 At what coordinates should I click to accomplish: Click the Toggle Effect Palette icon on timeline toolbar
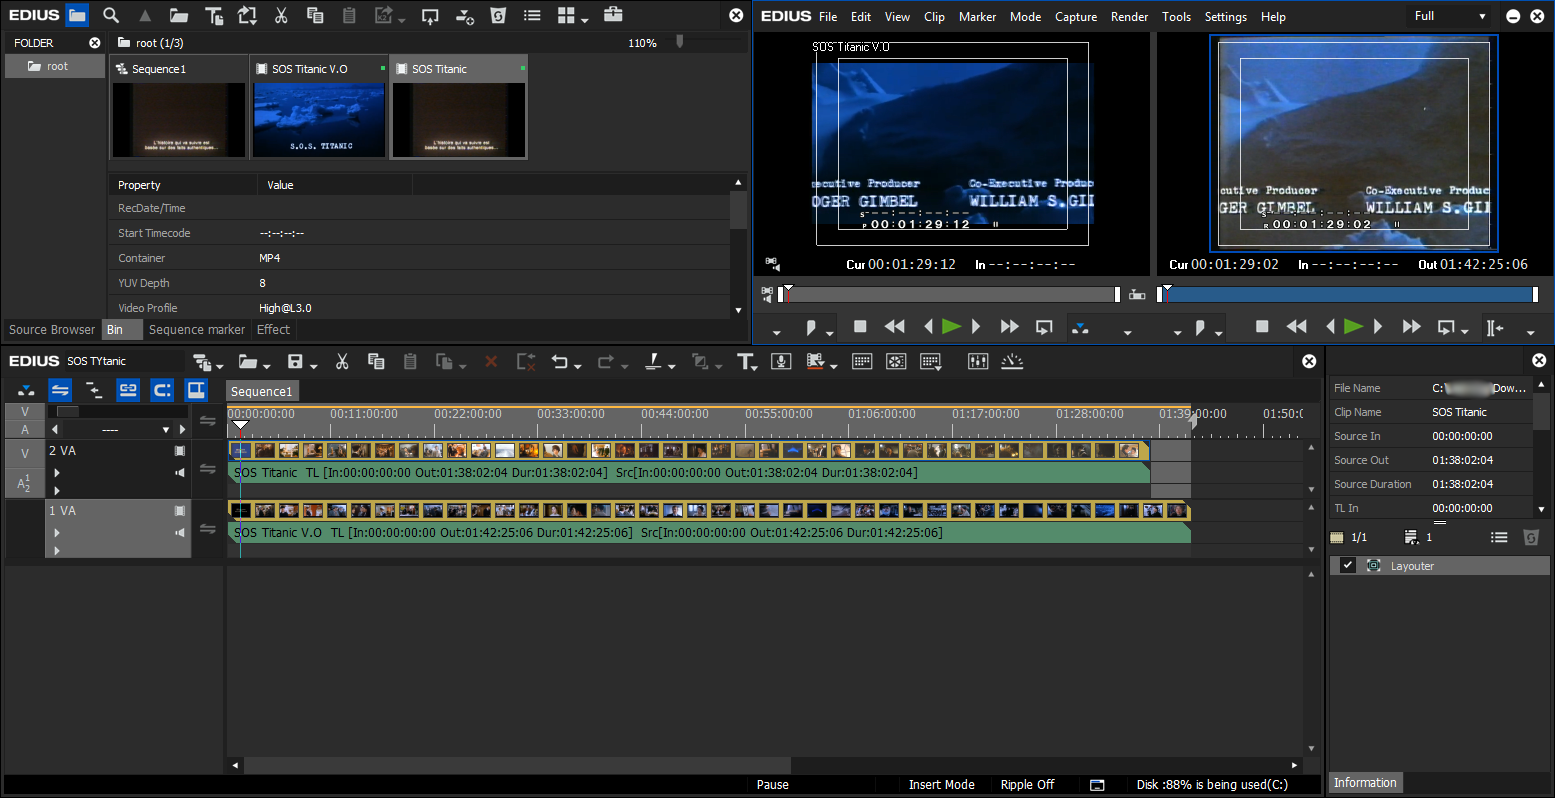click(896, 361)
